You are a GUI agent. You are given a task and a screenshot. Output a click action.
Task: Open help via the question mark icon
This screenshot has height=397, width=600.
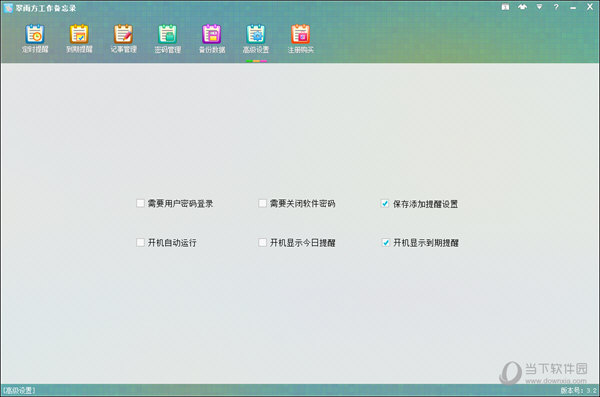coord(556,7)
